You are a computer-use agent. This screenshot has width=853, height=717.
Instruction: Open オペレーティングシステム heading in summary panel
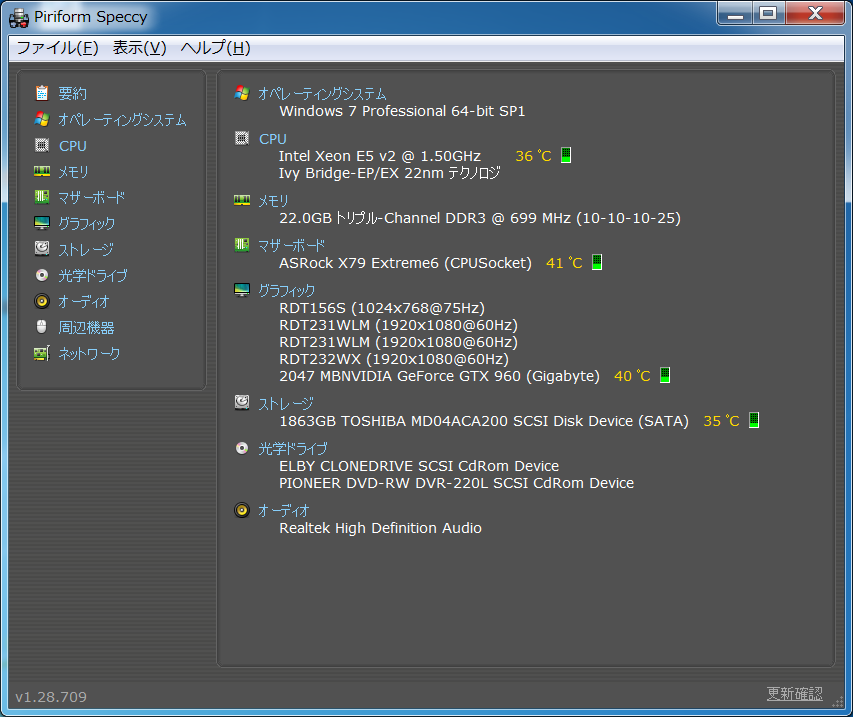(x=322, y=94)
